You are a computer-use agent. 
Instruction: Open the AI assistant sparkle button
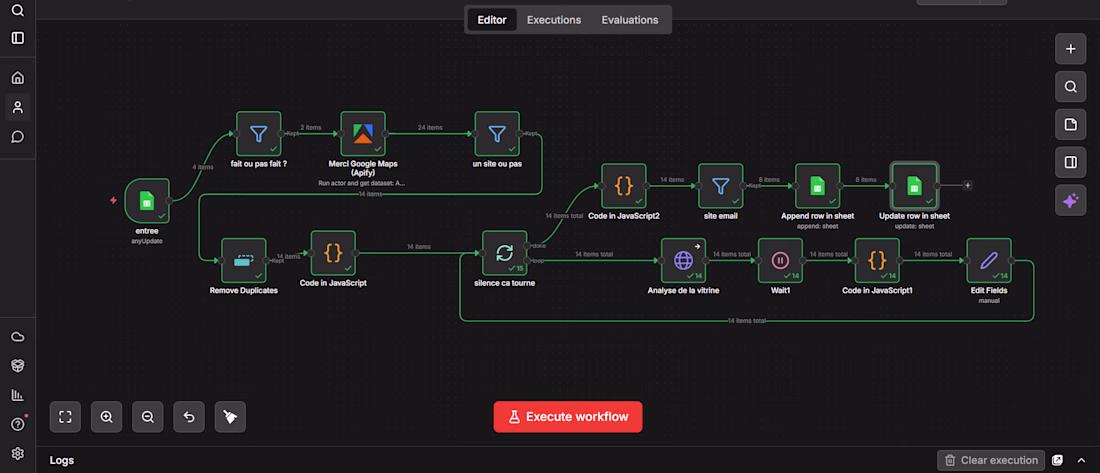1071,201
